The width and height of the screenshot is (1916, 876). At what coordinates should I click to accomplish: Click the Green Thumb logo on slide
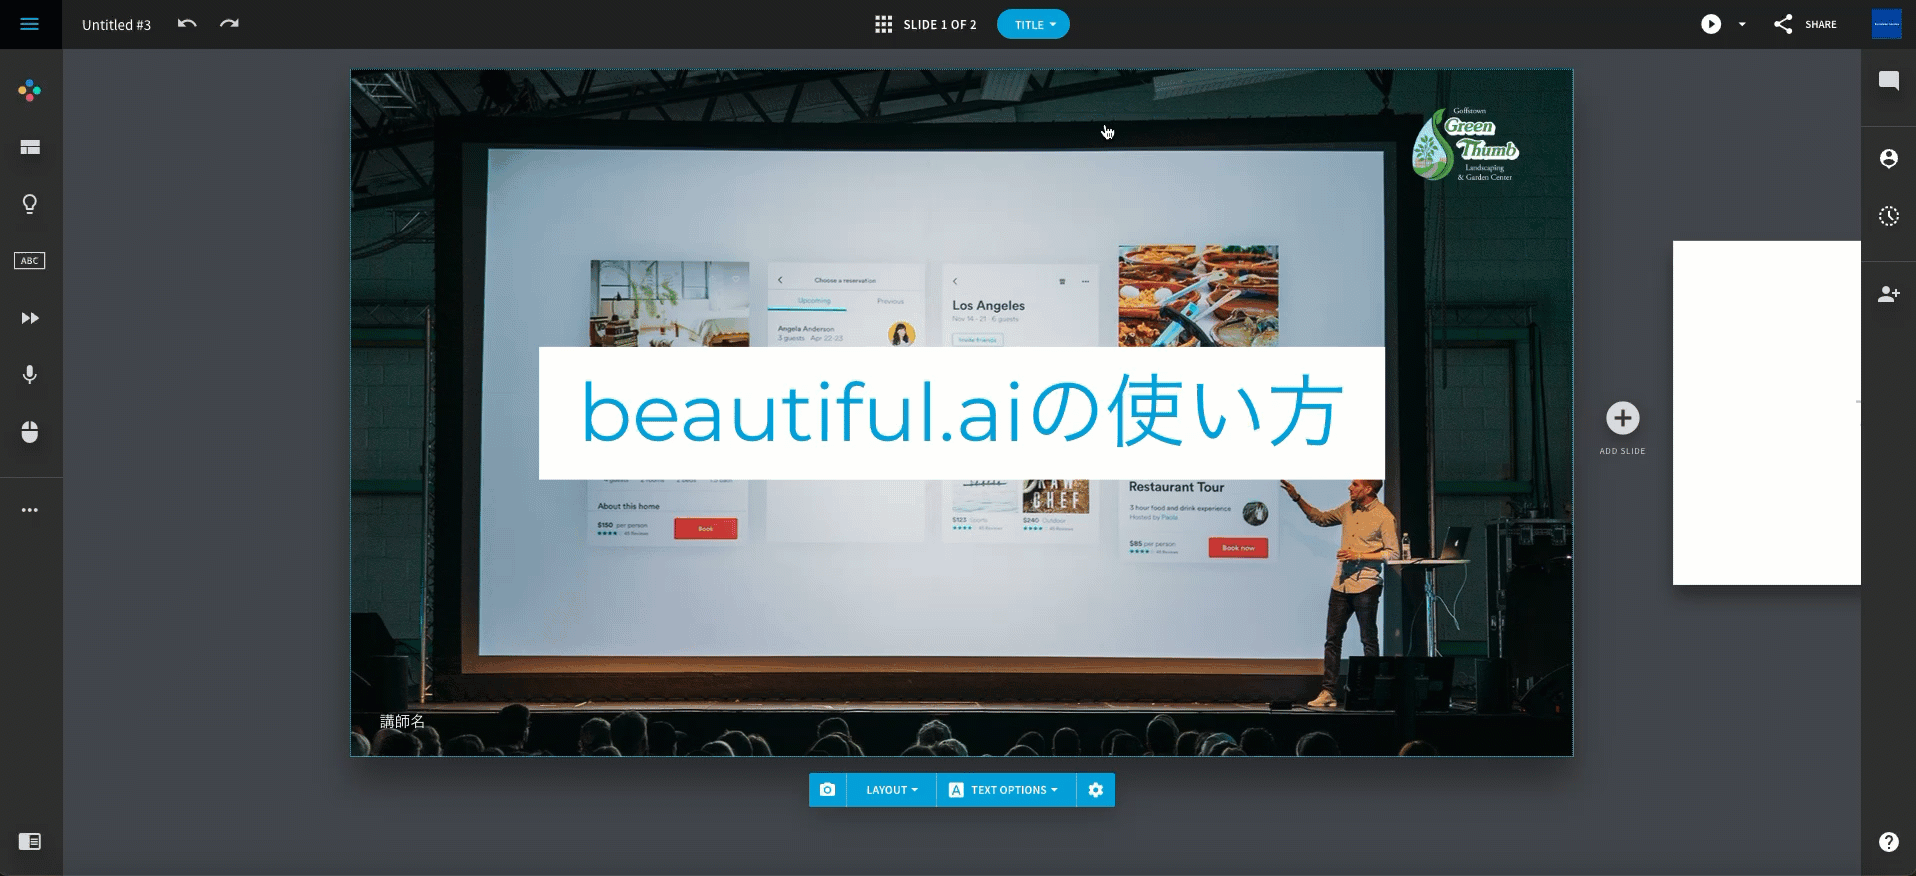point(1465,145)
